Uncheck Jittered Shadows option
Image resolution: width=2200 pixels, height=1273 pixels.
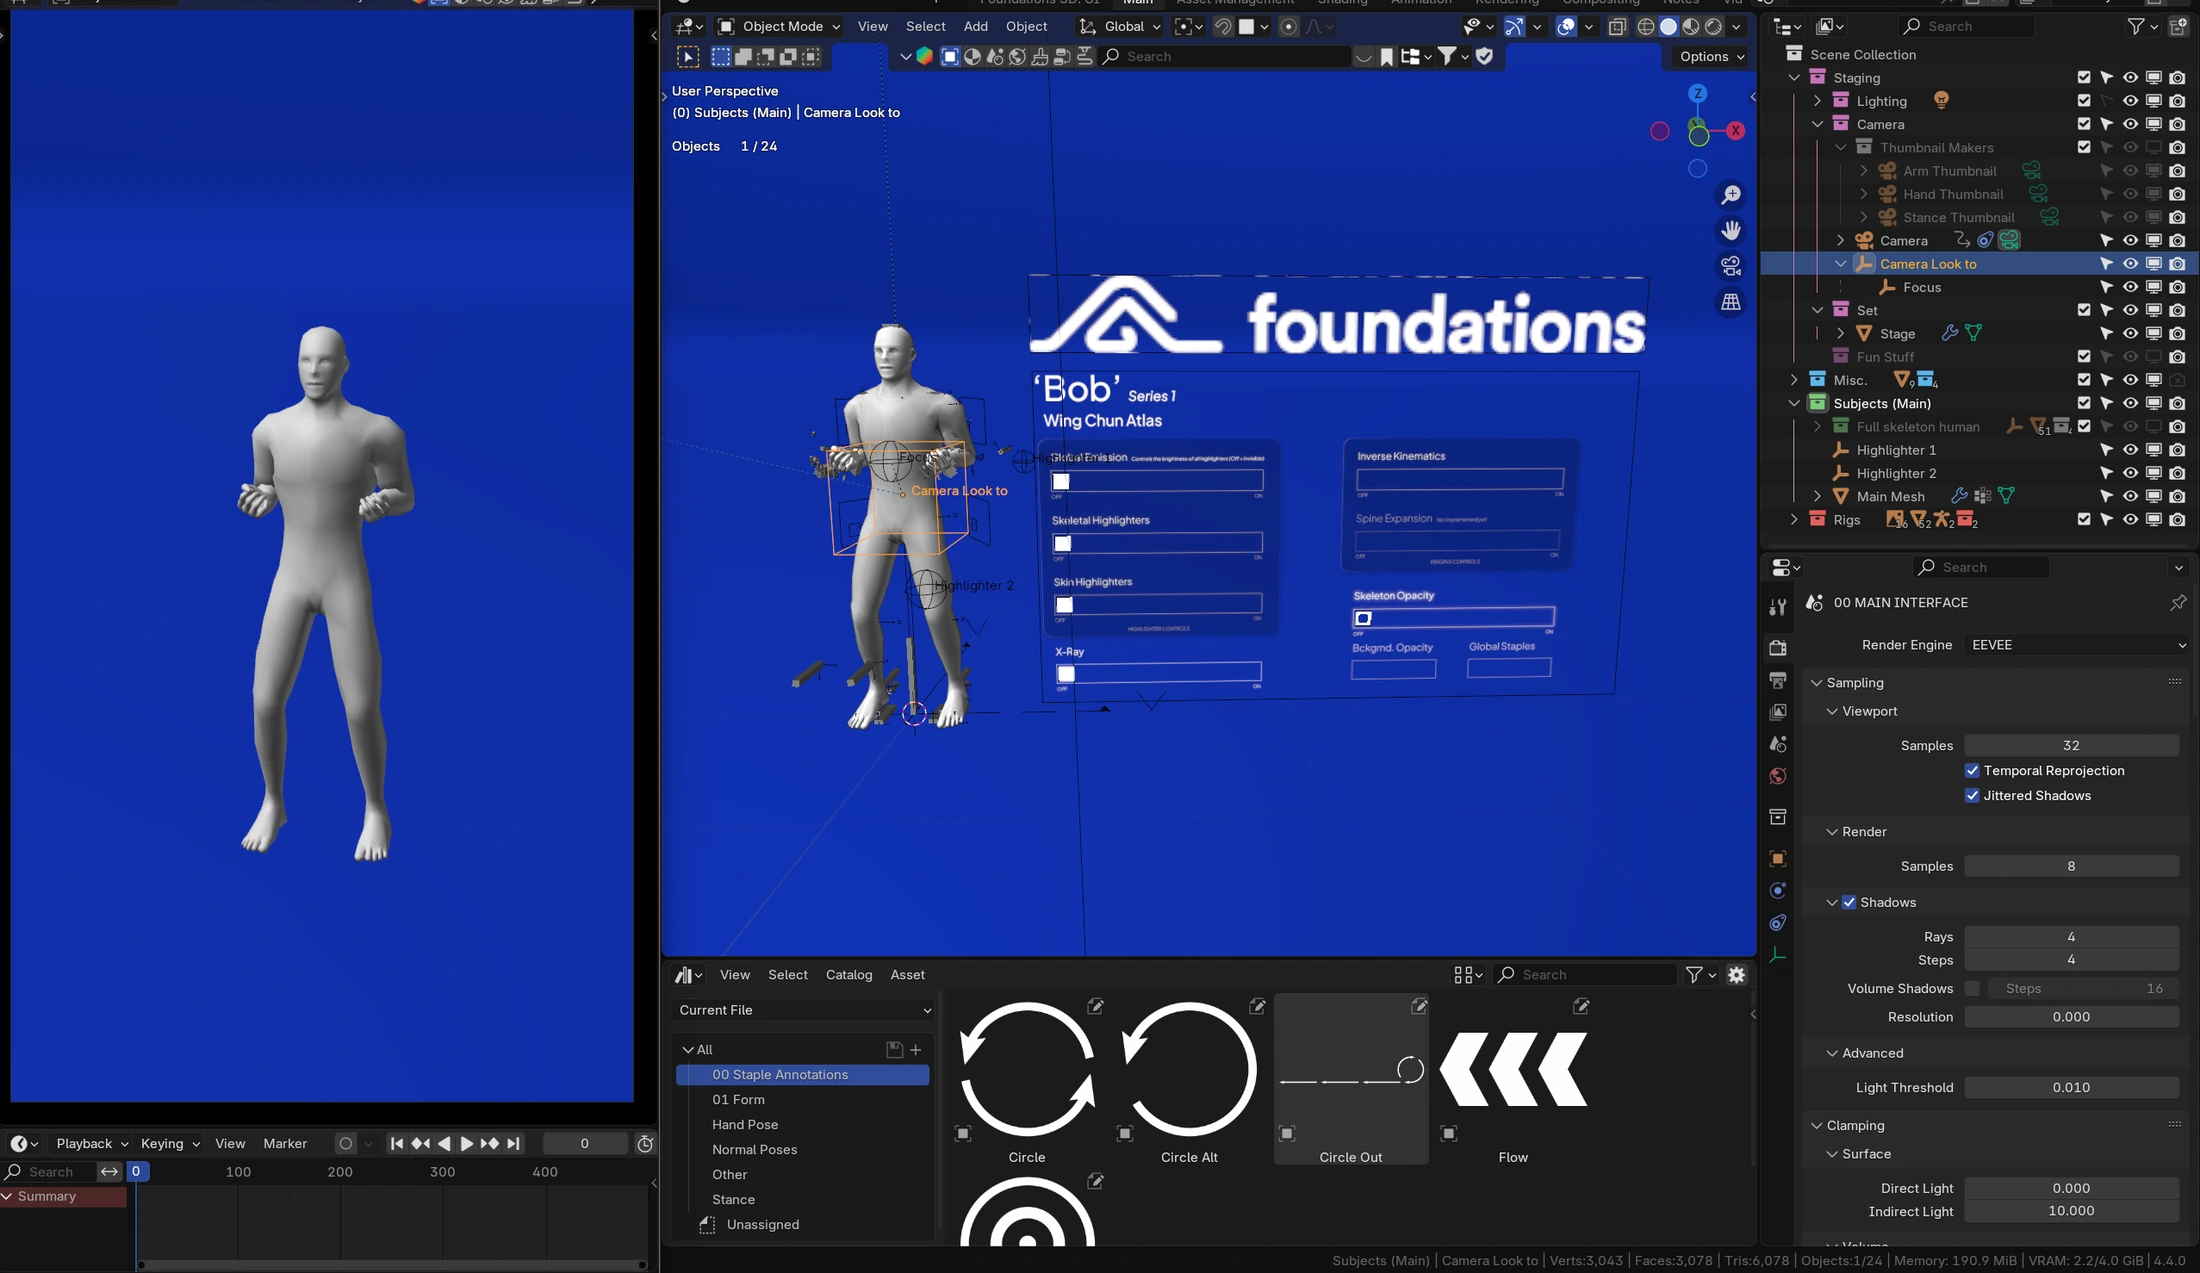(x=1972, y=796)
